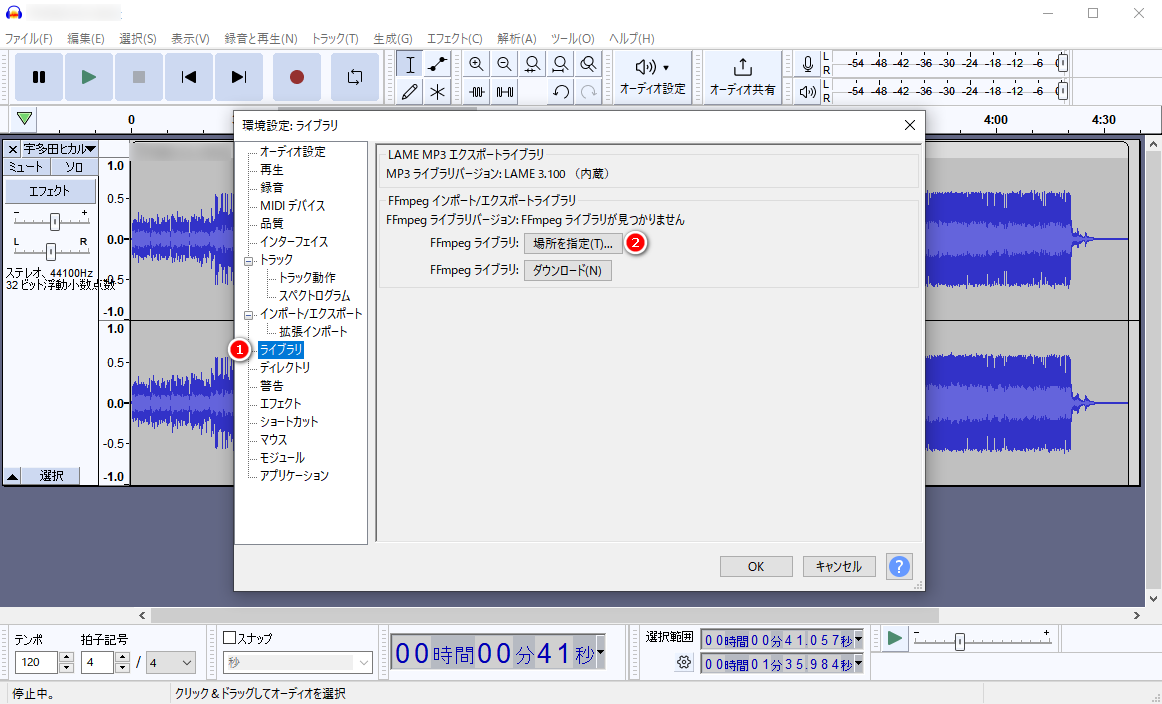The width and height of the screenshot is (1162, 704).
Task: Click the speaker playback meter icon
Action: pos(808,92)
